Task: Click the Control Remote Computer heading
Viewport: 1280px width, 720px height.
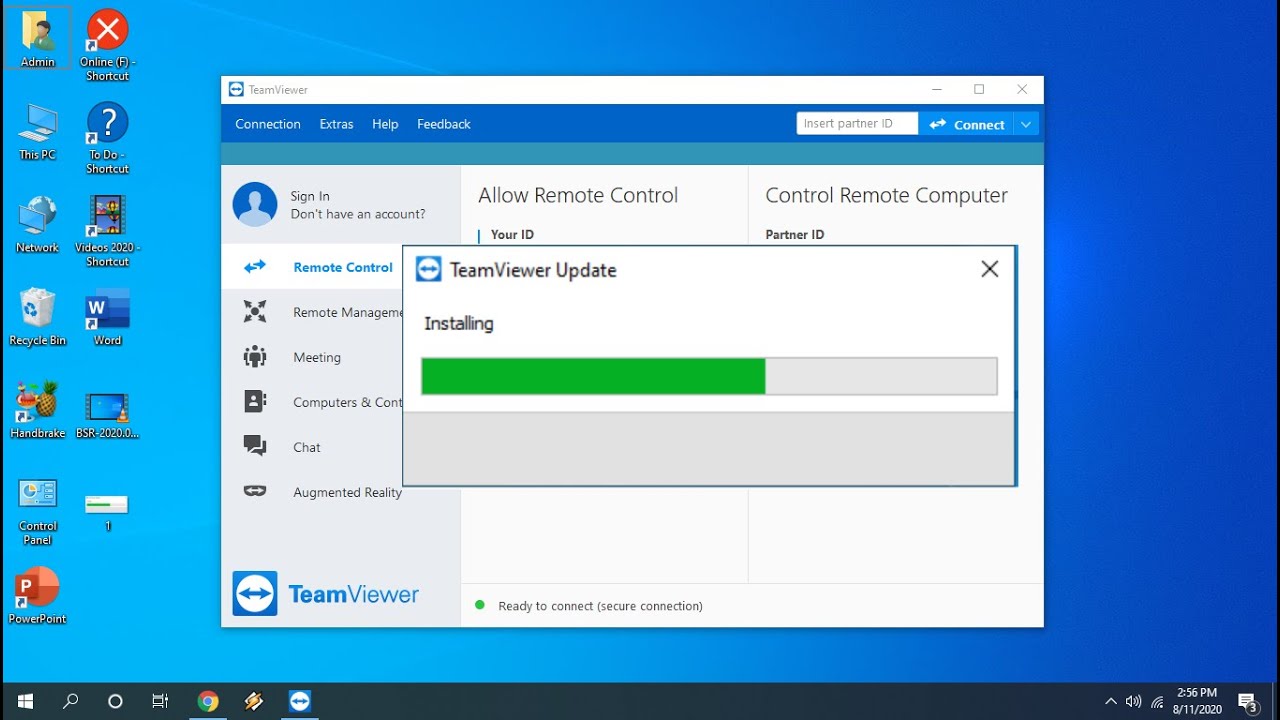Action: 886,195
